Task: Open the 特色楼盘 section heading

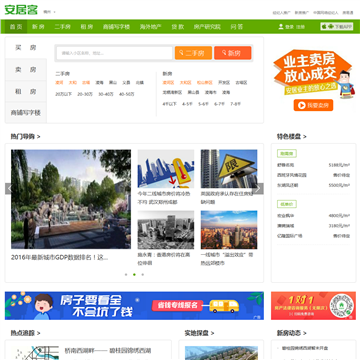Action: 291,137
